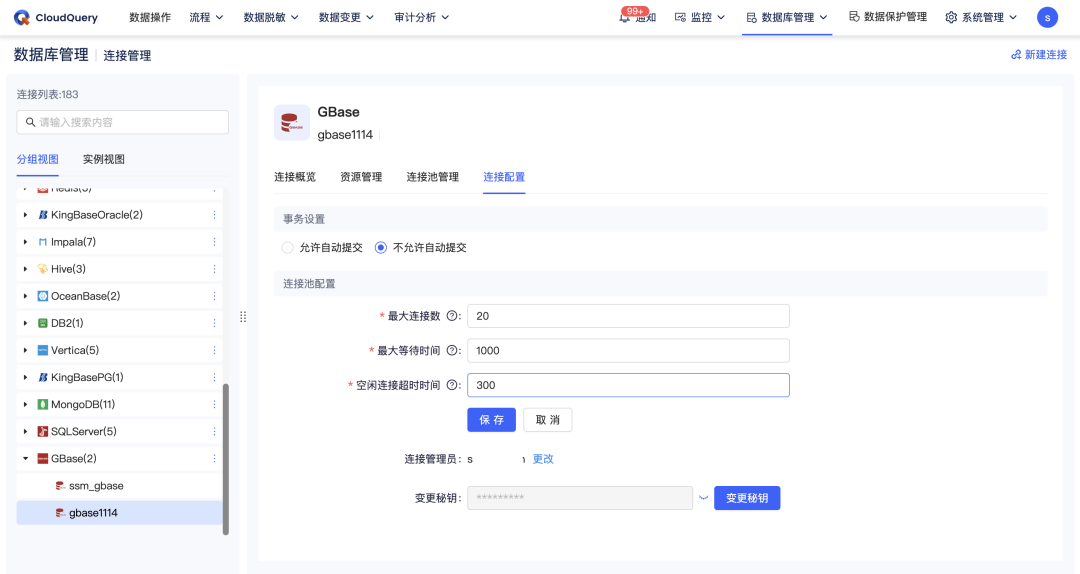Open 数据保护管理 menu

(x=888, y=17)
